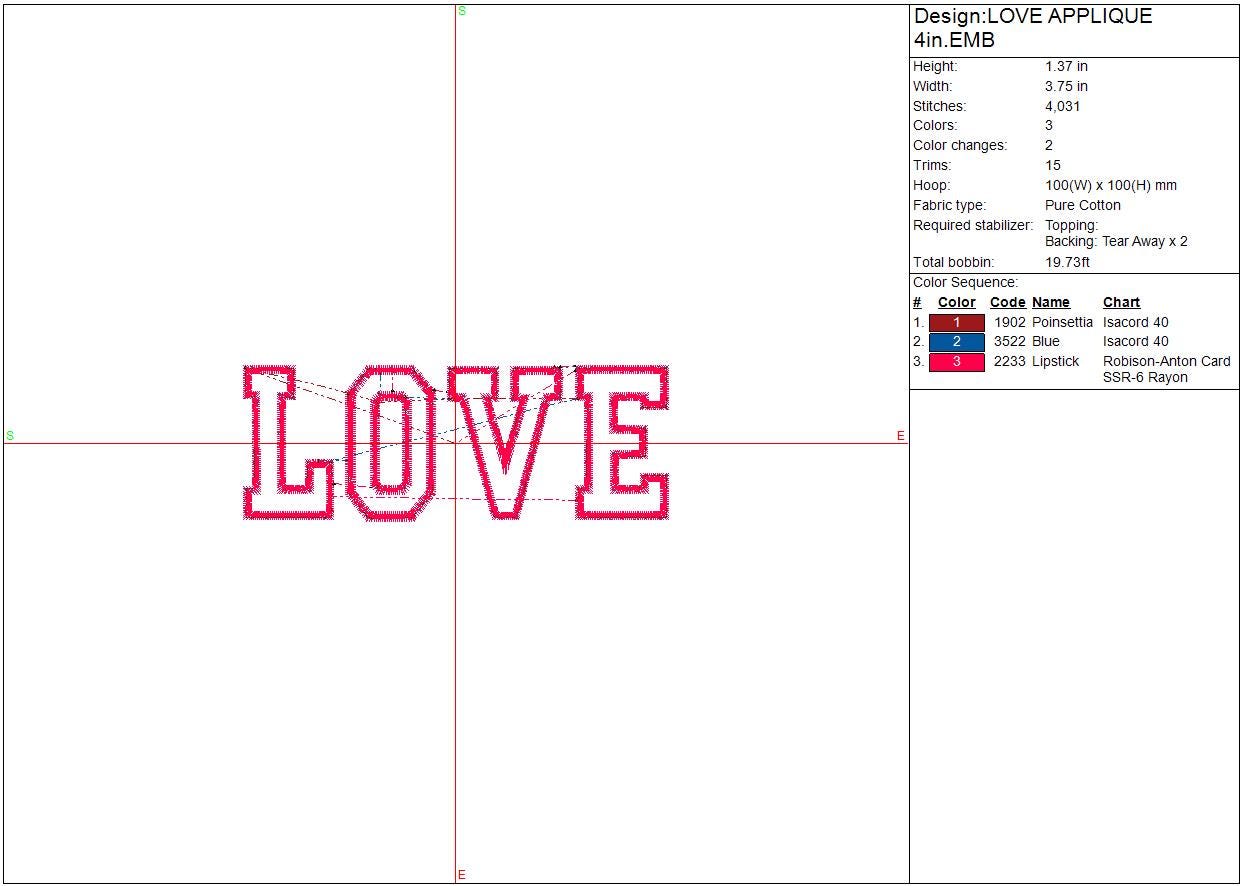1244x886 pixels.
Task: Click the stitches count value 4,031
Action: coord(1062,106)
